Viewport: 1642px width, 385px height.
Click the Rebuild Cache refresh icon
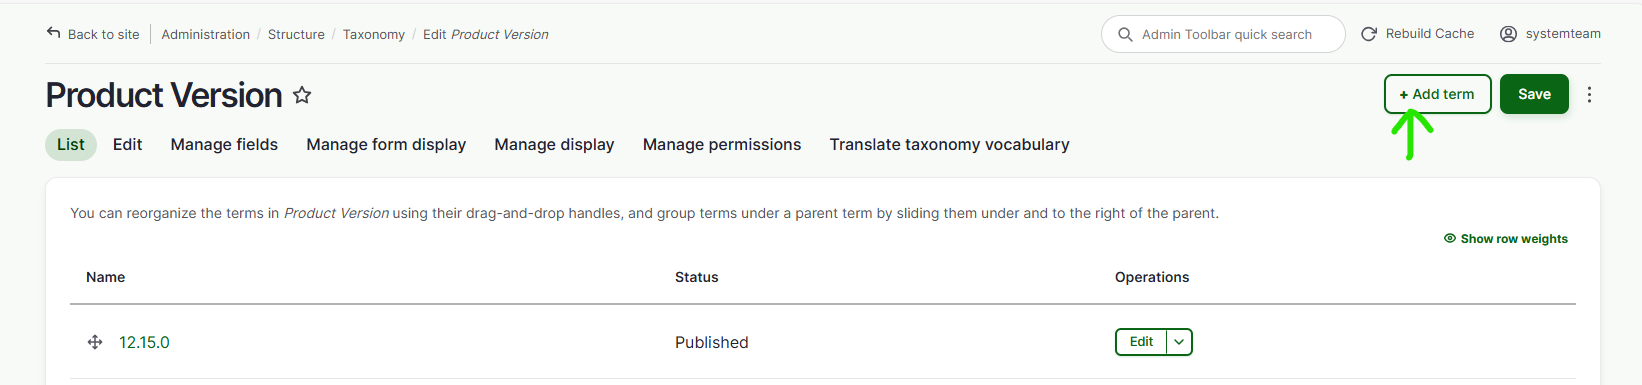click(1369, 34)
